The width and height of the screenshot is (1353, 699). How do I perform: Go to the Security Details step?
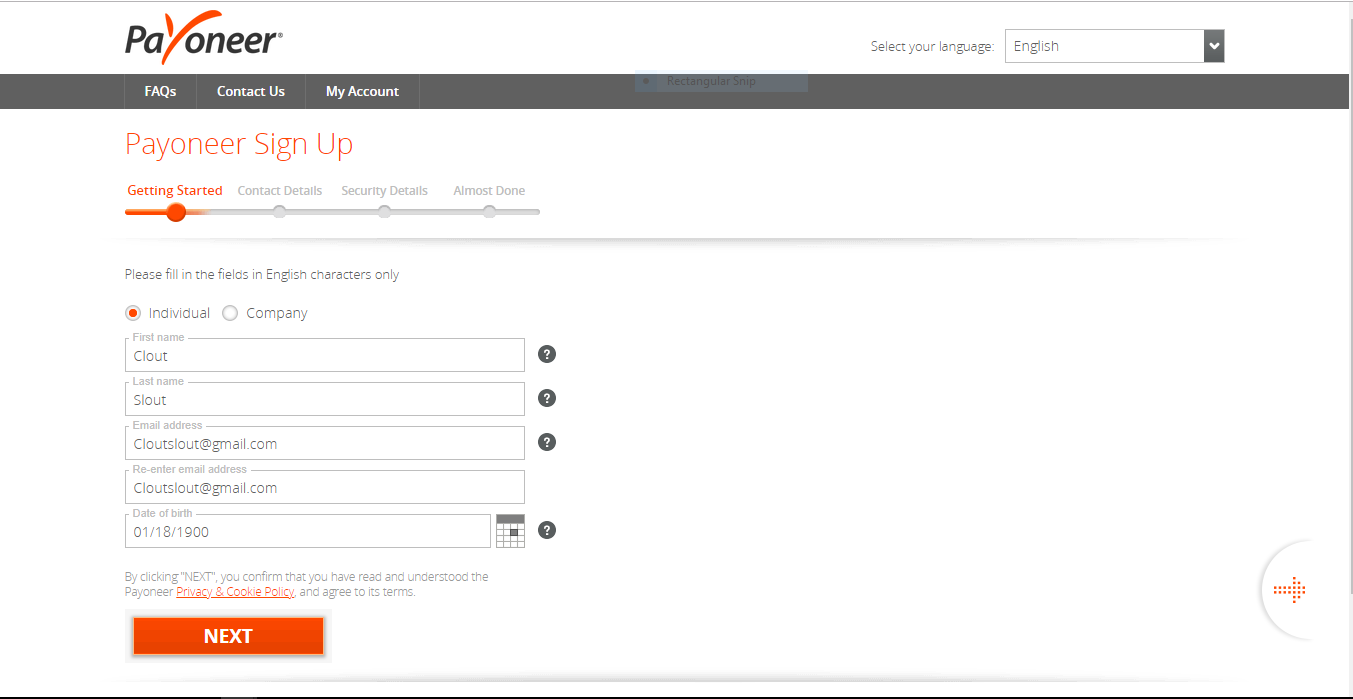tap(384, 190)
